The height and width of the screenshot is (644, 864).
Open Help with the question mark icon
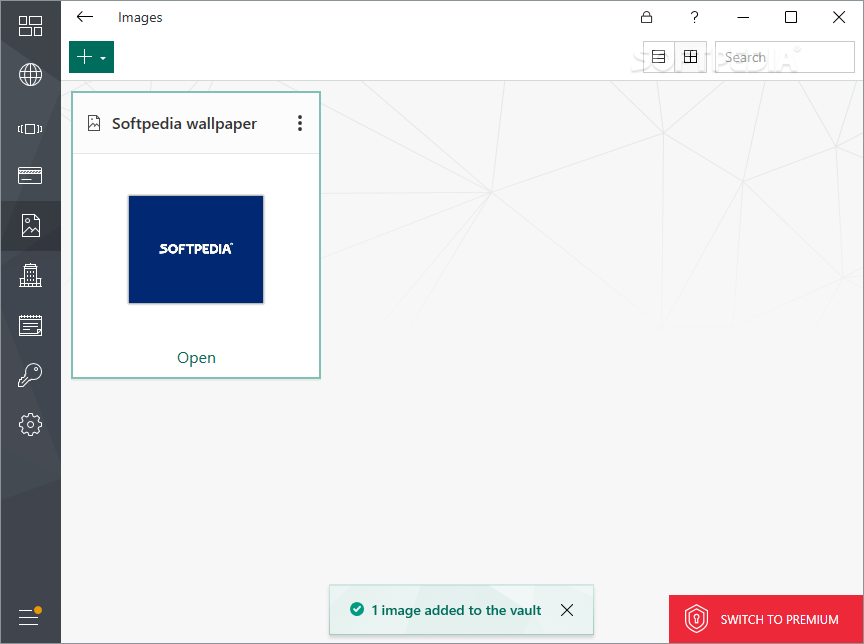pyautogui.click(x=694, y=17)
